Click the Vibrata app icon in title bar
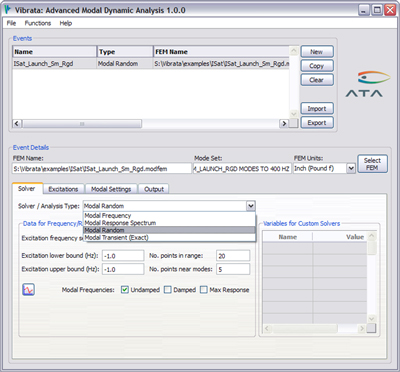 pos(8,10)
